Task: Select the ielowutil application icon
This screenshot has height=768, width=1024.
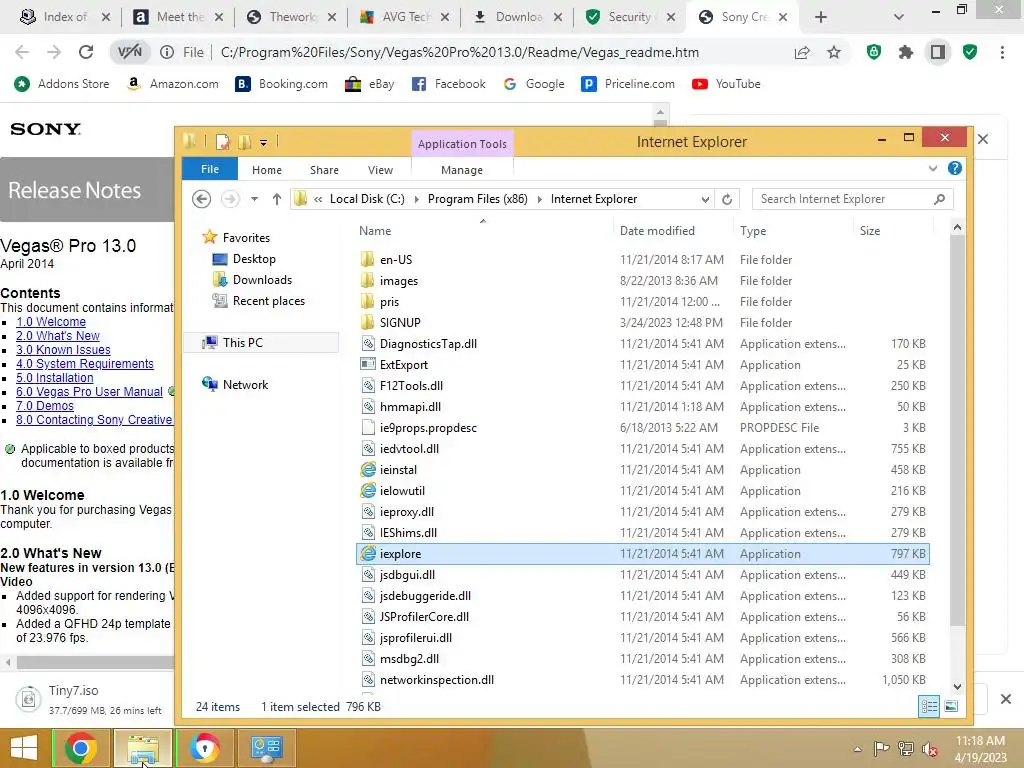Action: click(x=368, y=490)
